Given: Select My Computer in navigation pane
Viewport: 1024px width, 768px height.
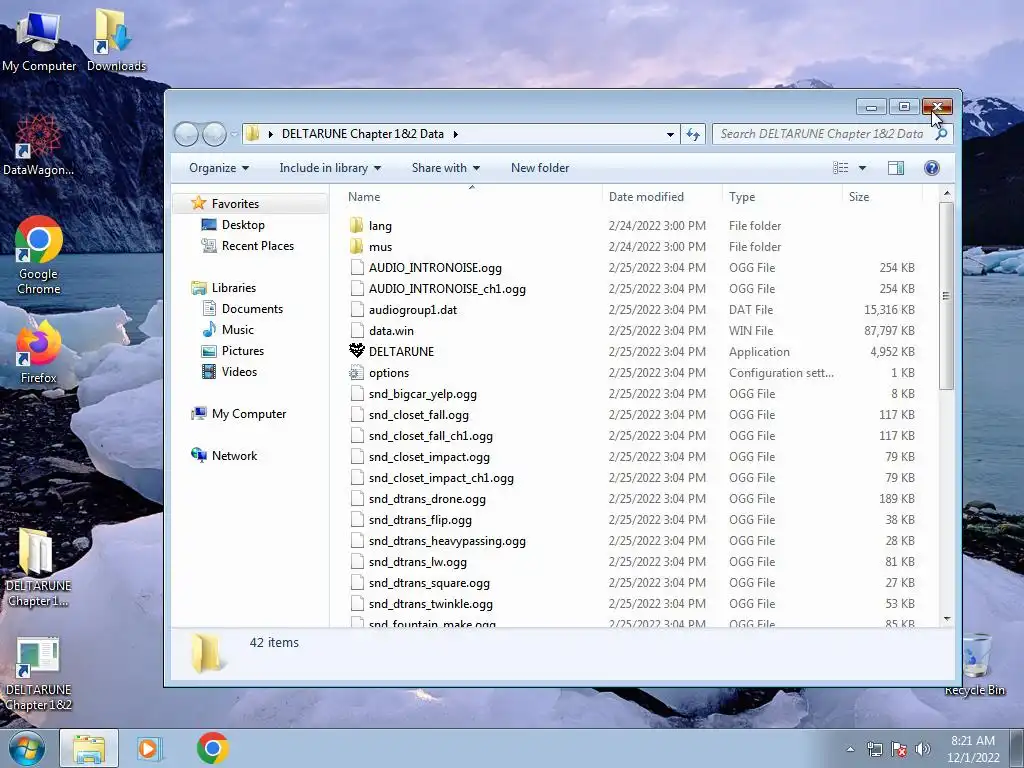Looking at the screenshot, I should 239,414.
